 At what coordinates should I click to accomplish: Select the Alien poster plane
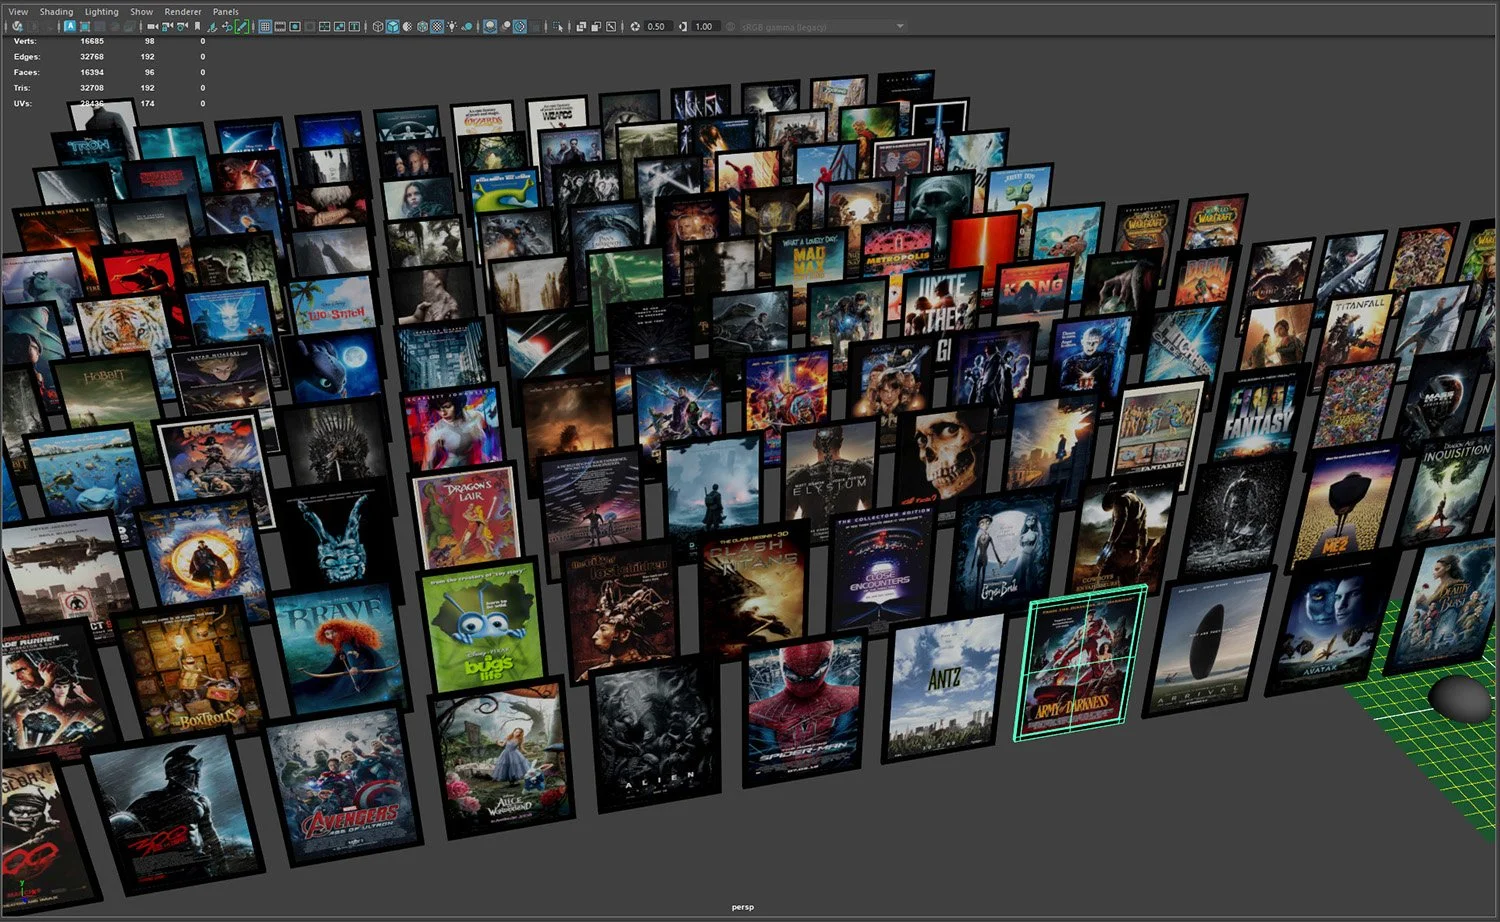pos(656,733)
